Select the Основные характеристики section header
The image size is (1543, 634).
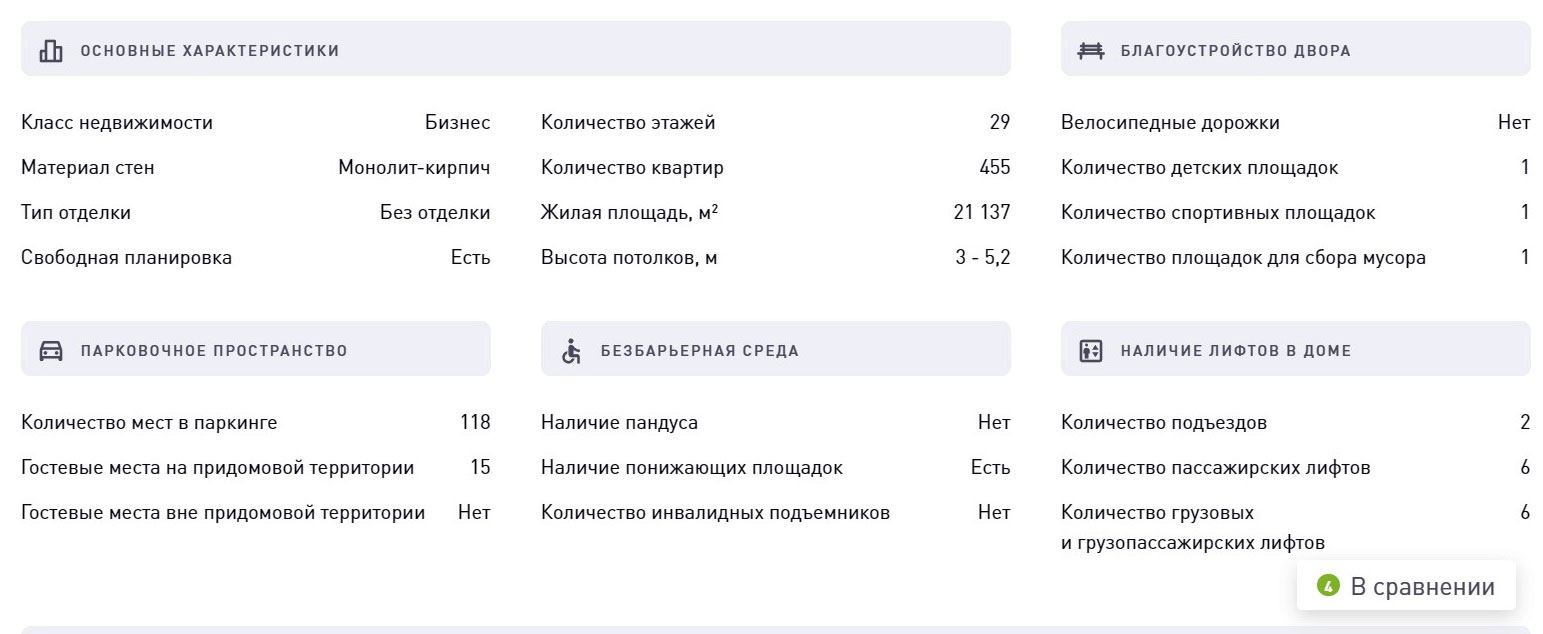tap(515, 49)
